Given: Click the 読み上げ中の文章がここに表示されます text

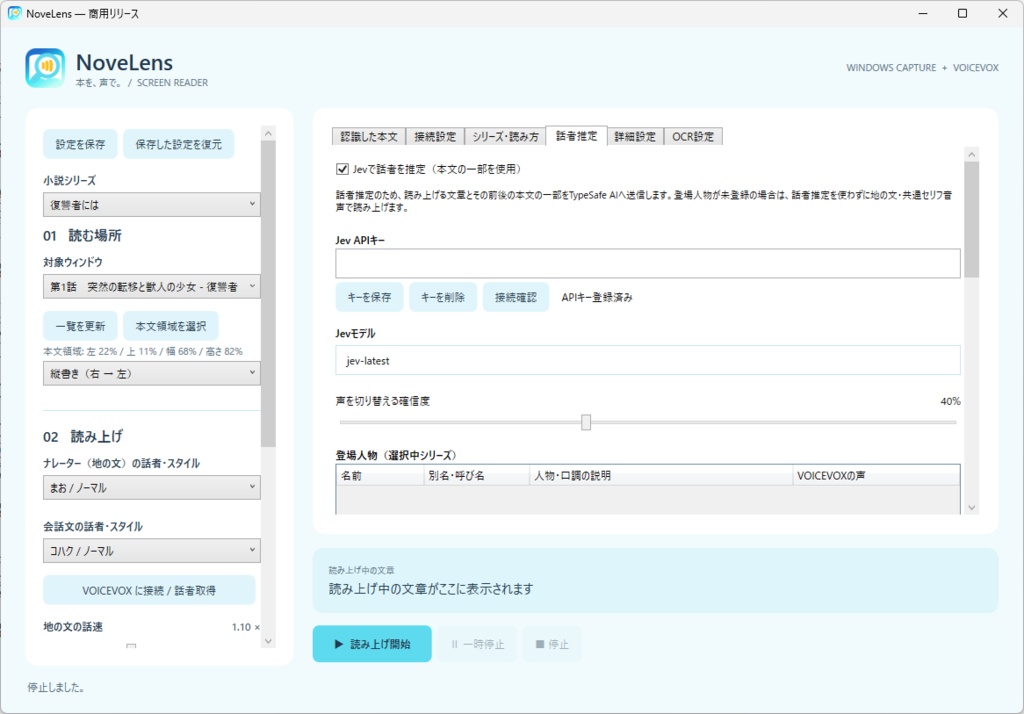Looking at the screenshot, I should (431, 589).
